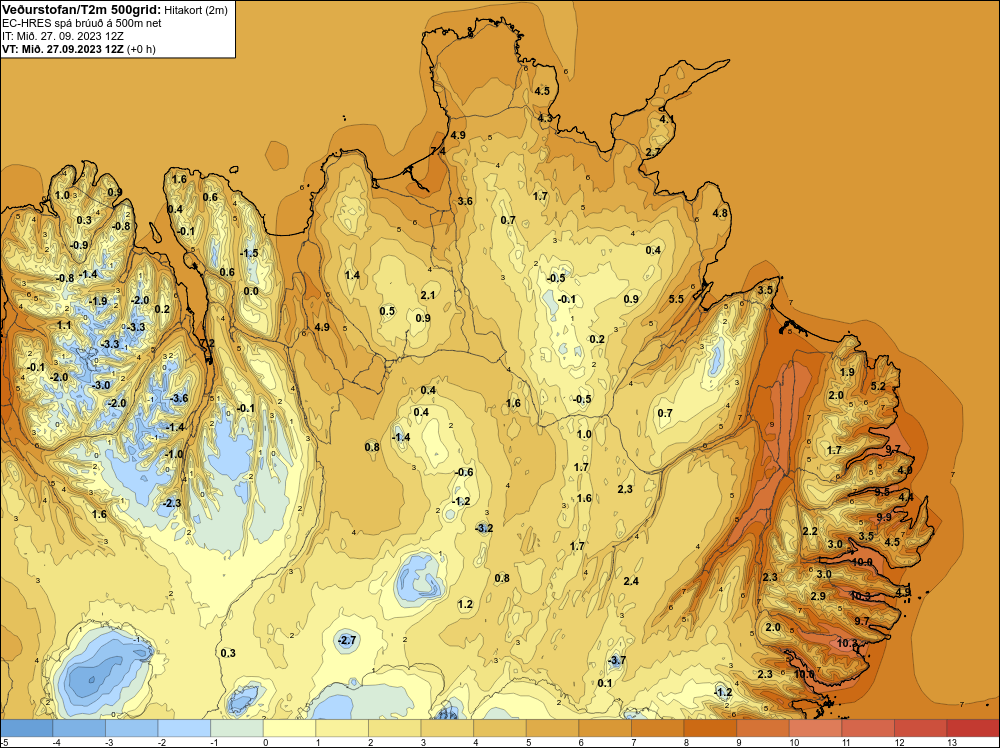Click the '7.2' temperature label
Screen dimensions: 1000x748
[208, 343]
